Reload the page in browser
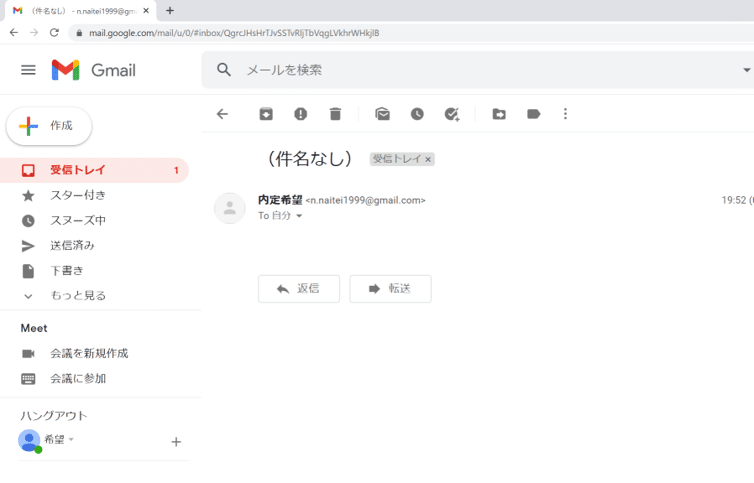This screenshot has height=483, width=754. 54,33
